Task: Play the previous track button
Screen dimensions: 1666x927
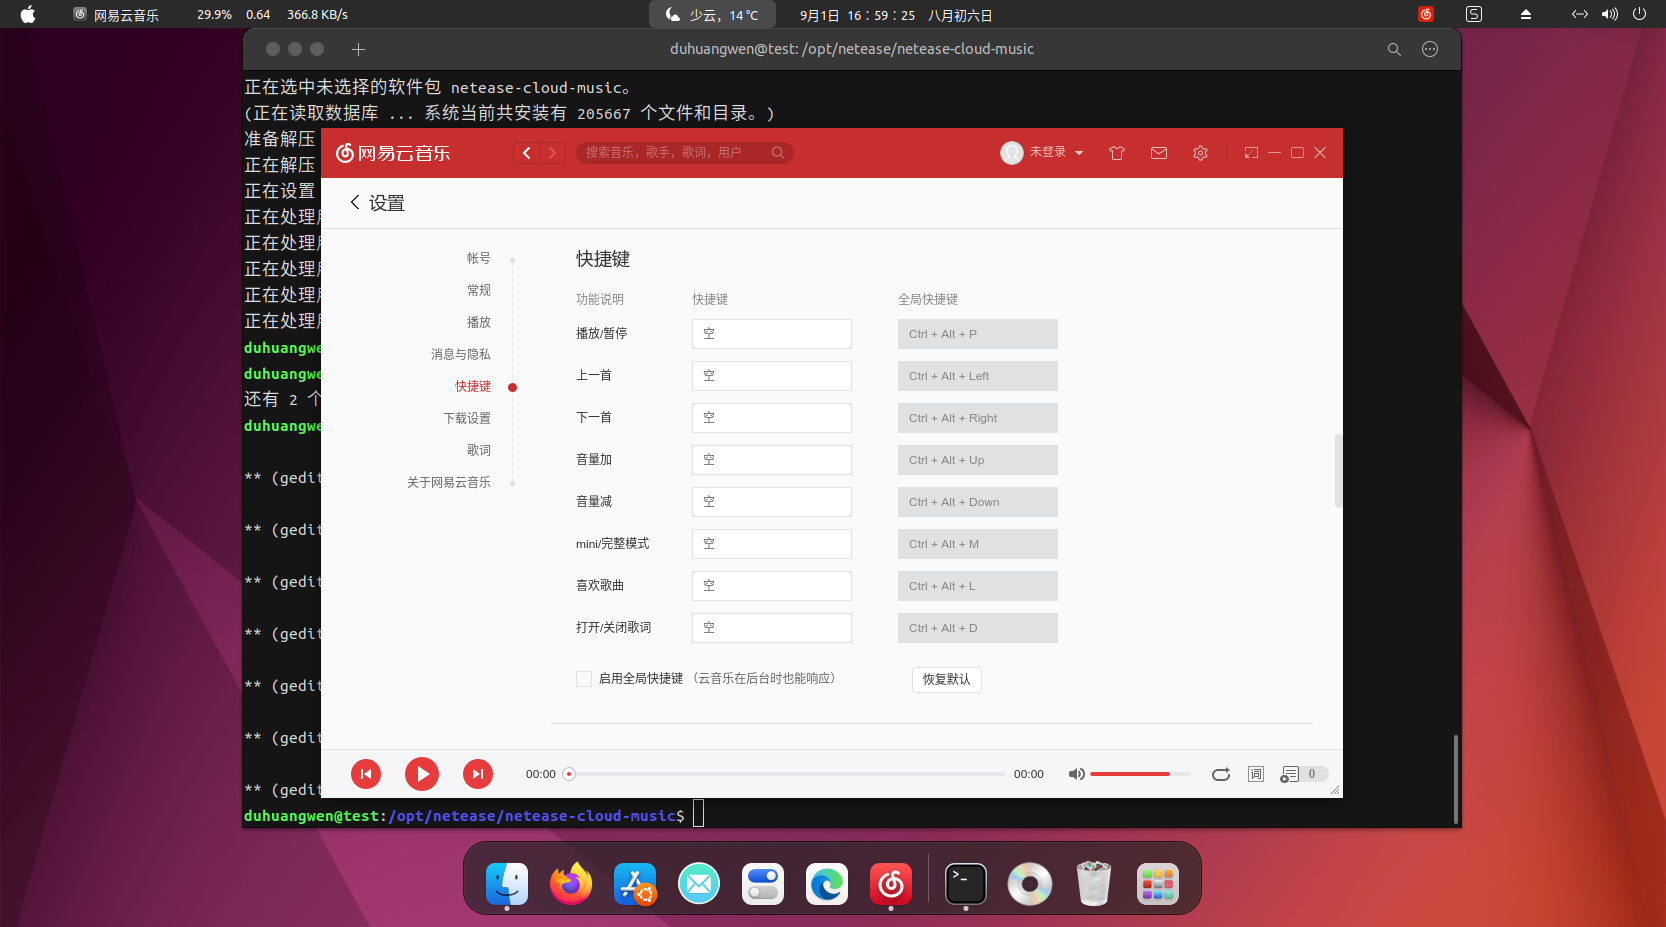Action: 366,774
